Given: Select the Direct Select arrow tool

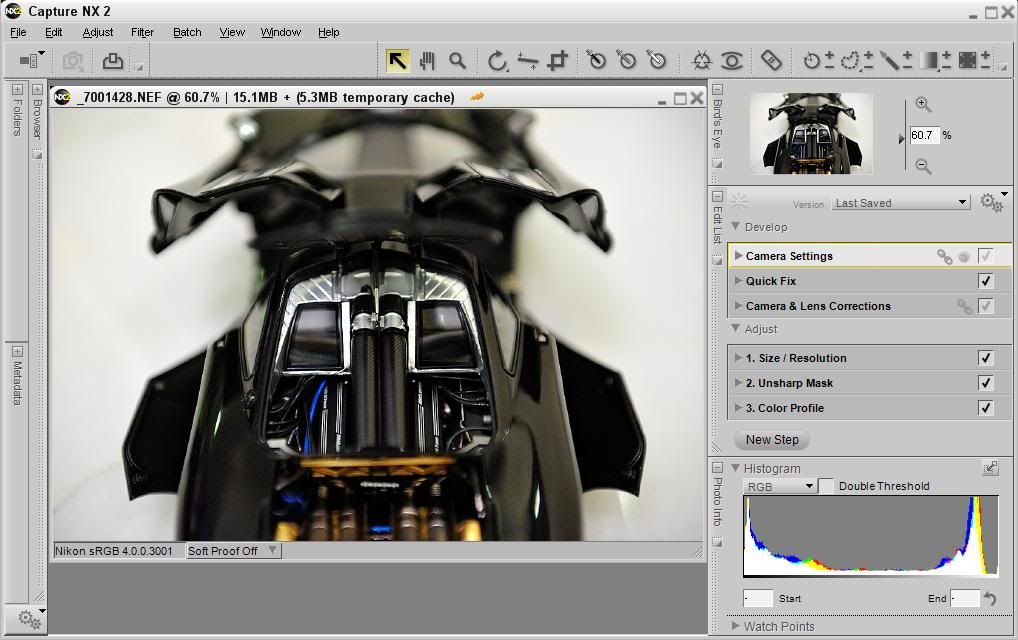Looking at the screenshot, I should [x=398, y=61].
